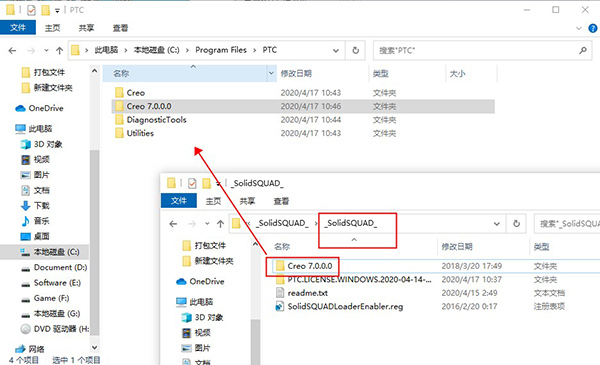The image size is (600, 365).
Task: Open the 查看 tab in _SolidSQUAD_ window
Action: point(281,201)
